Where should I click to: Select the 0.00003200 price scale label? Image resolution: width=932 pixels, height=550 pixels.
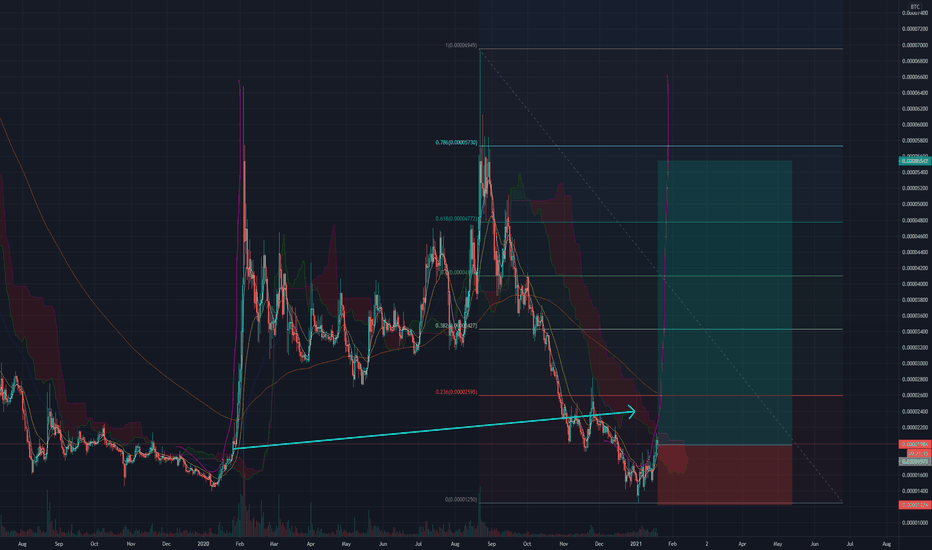[x=915, y=348]
